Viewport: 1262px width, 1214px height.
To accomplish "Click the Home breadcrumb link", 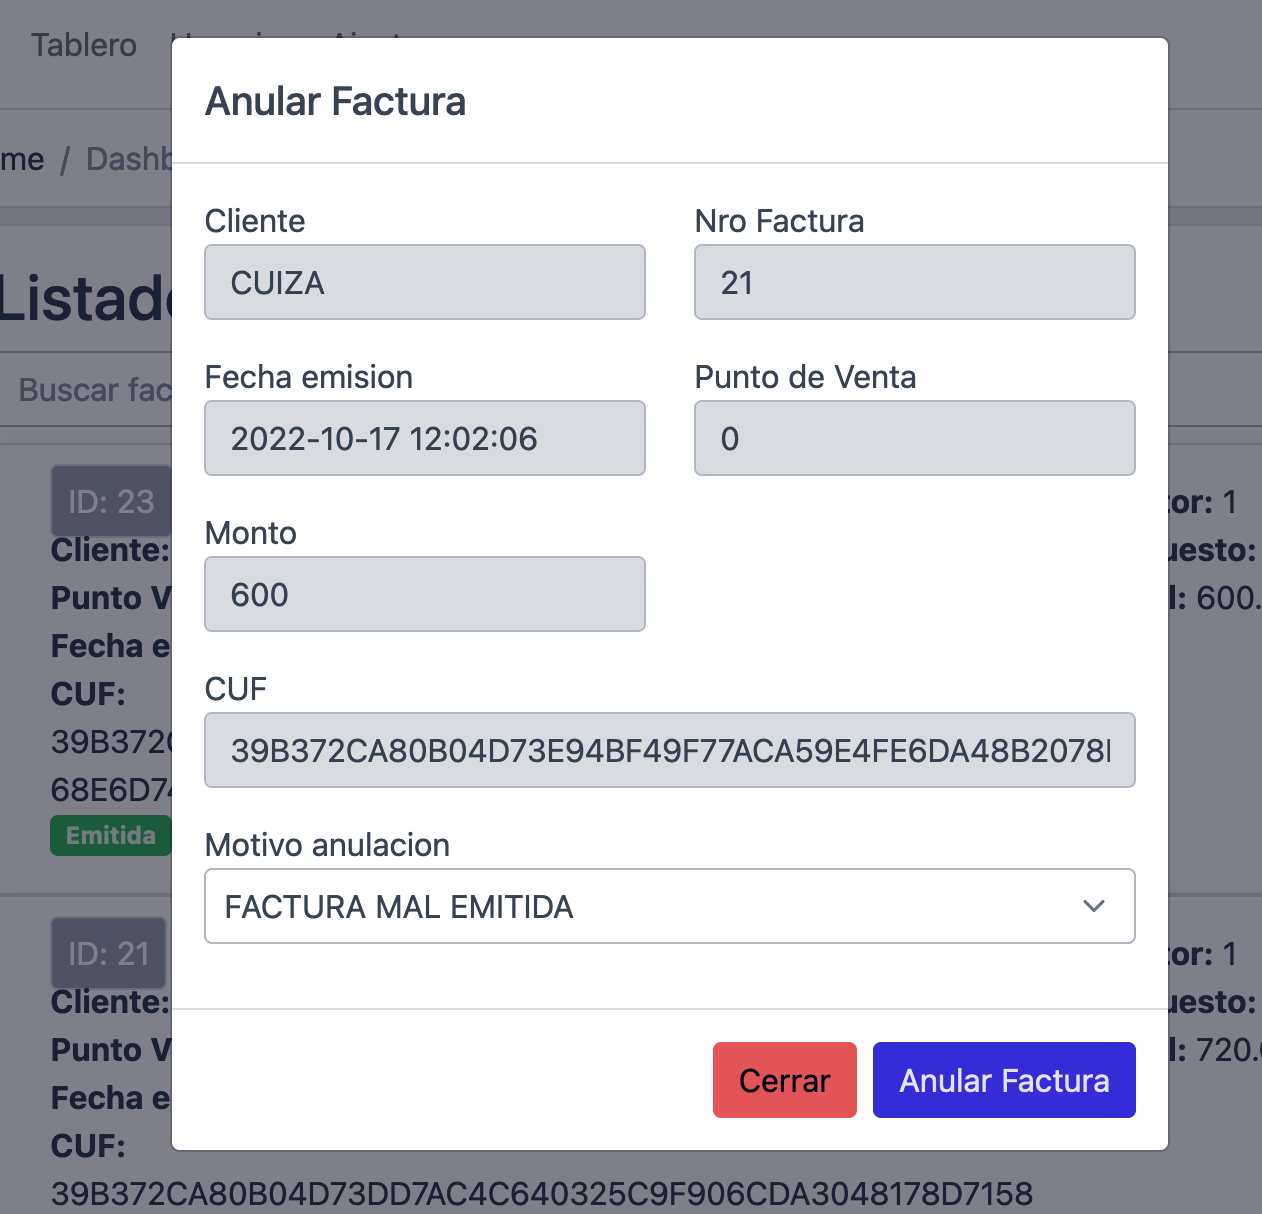I will point(22,159).
